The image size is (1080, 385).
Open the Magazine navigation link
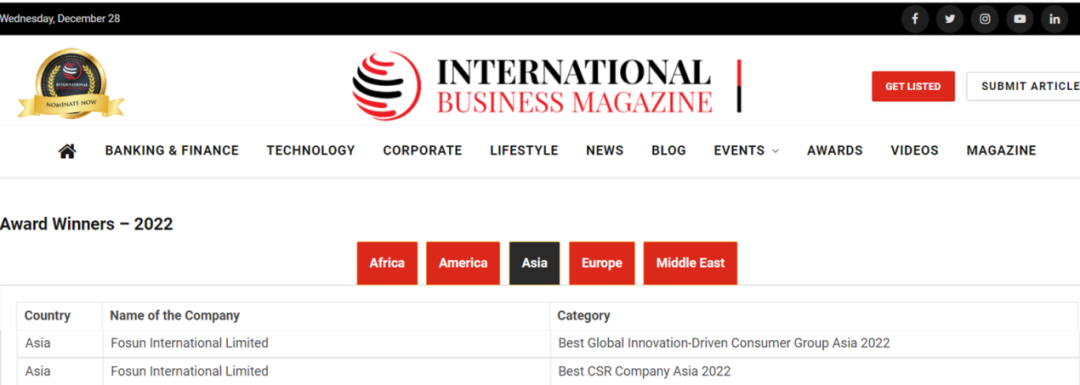click(x=1001, y=150)
